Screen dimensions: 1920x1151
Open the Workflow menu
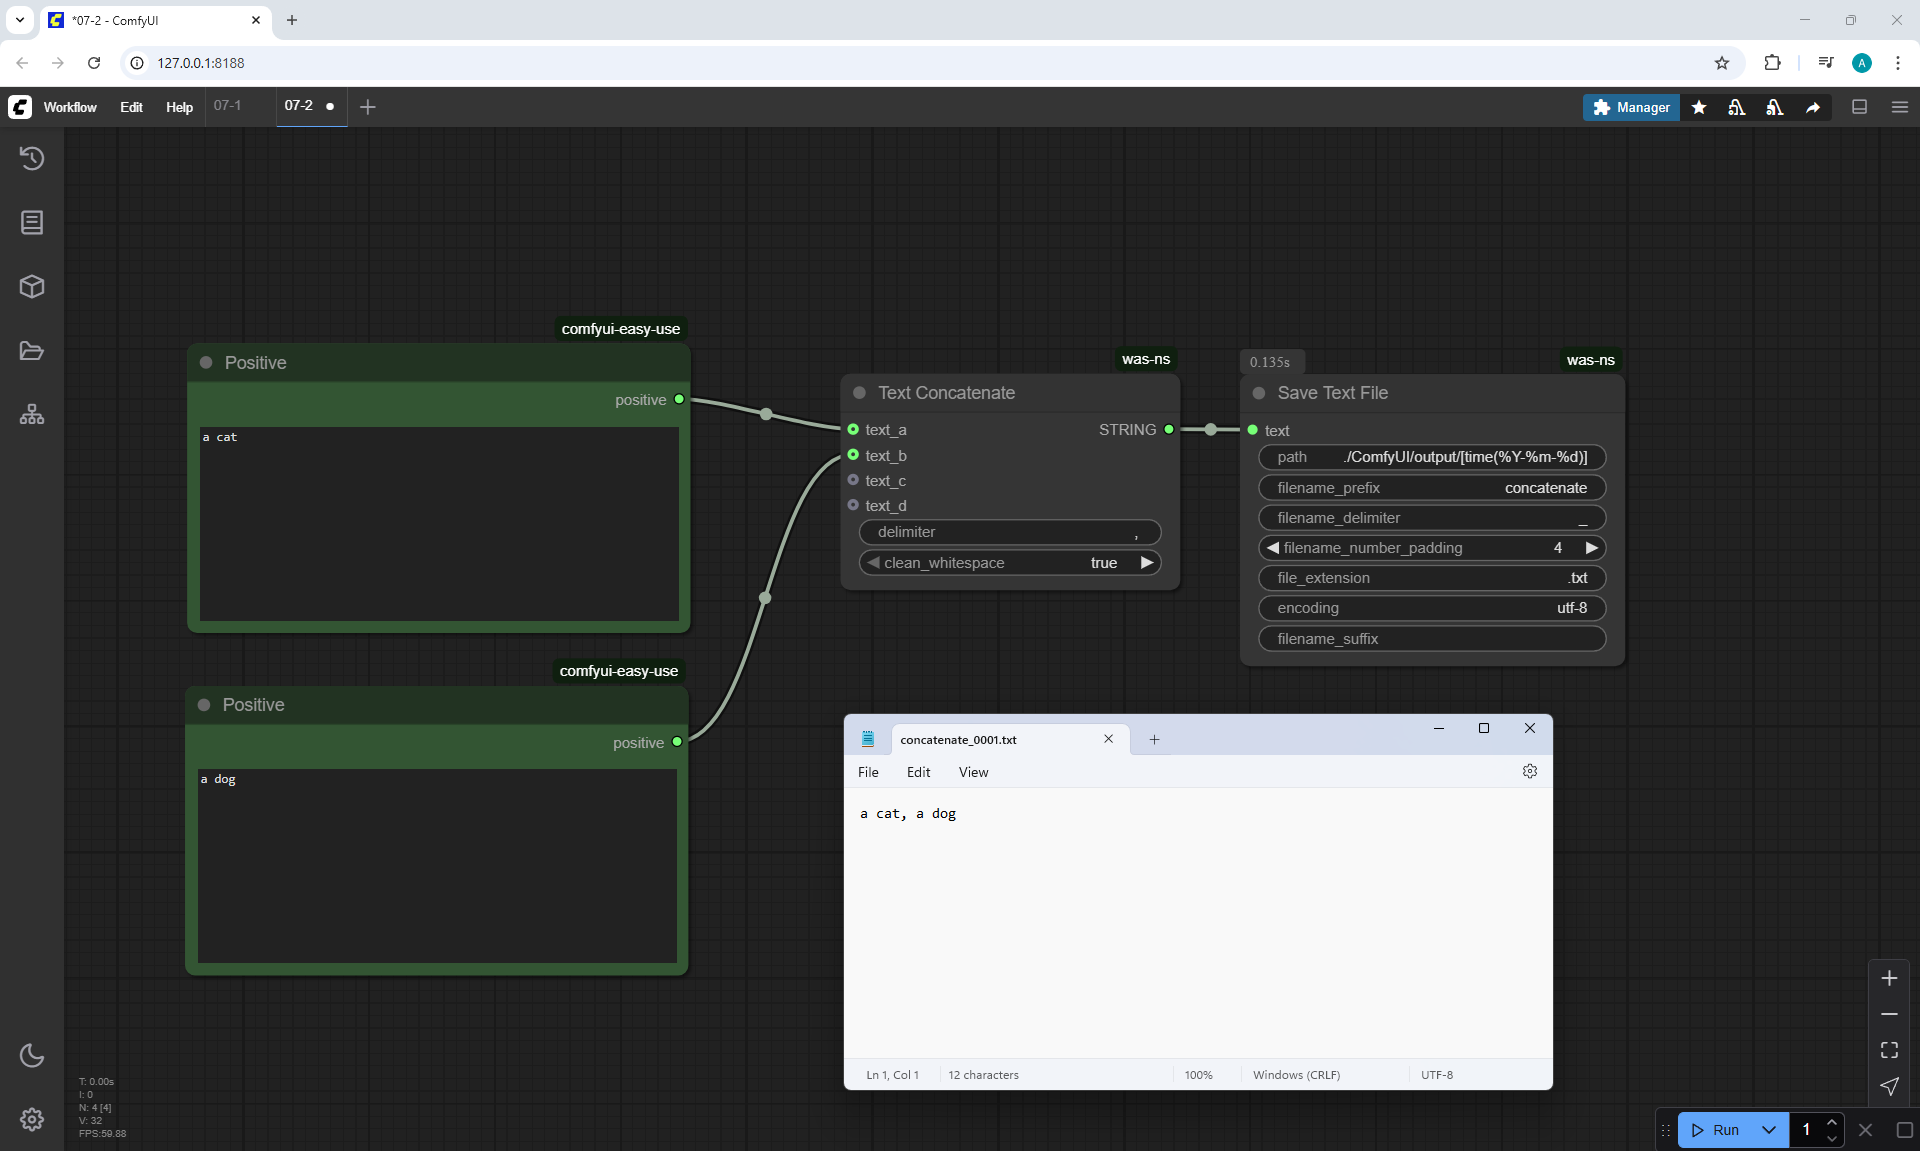pyautogui.click(x=70, y=107)
